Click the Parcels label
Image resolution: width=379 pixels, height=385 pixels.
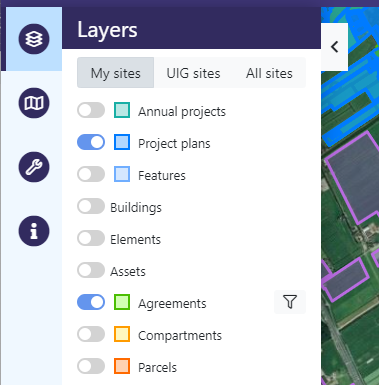point(157,368)
